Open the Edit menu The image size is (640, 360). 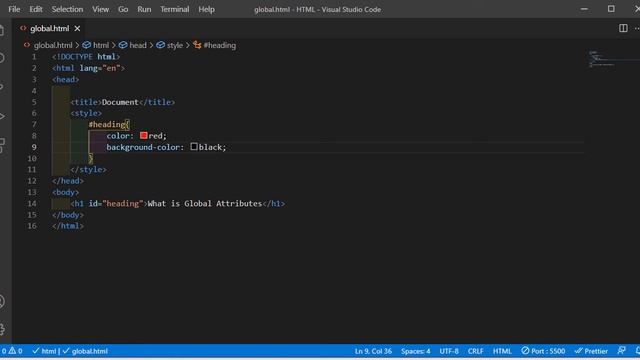pyautogui.click(x=36, y=9)
